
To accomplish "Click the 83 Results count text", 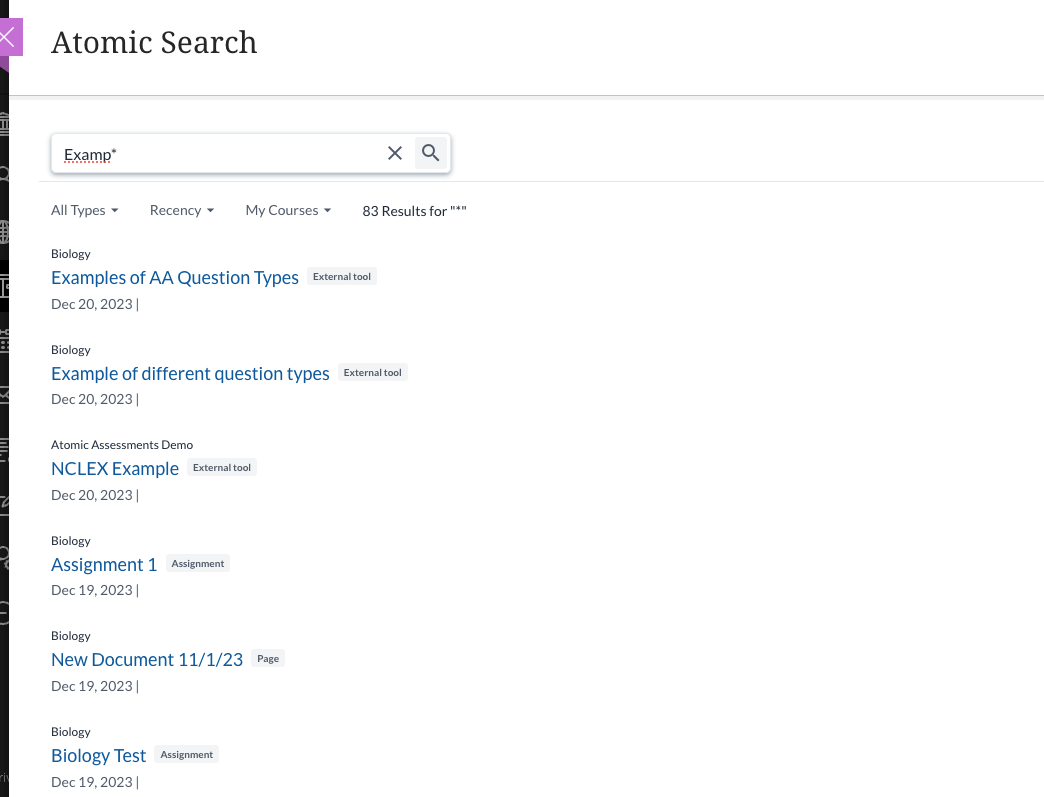I will 414,211.
